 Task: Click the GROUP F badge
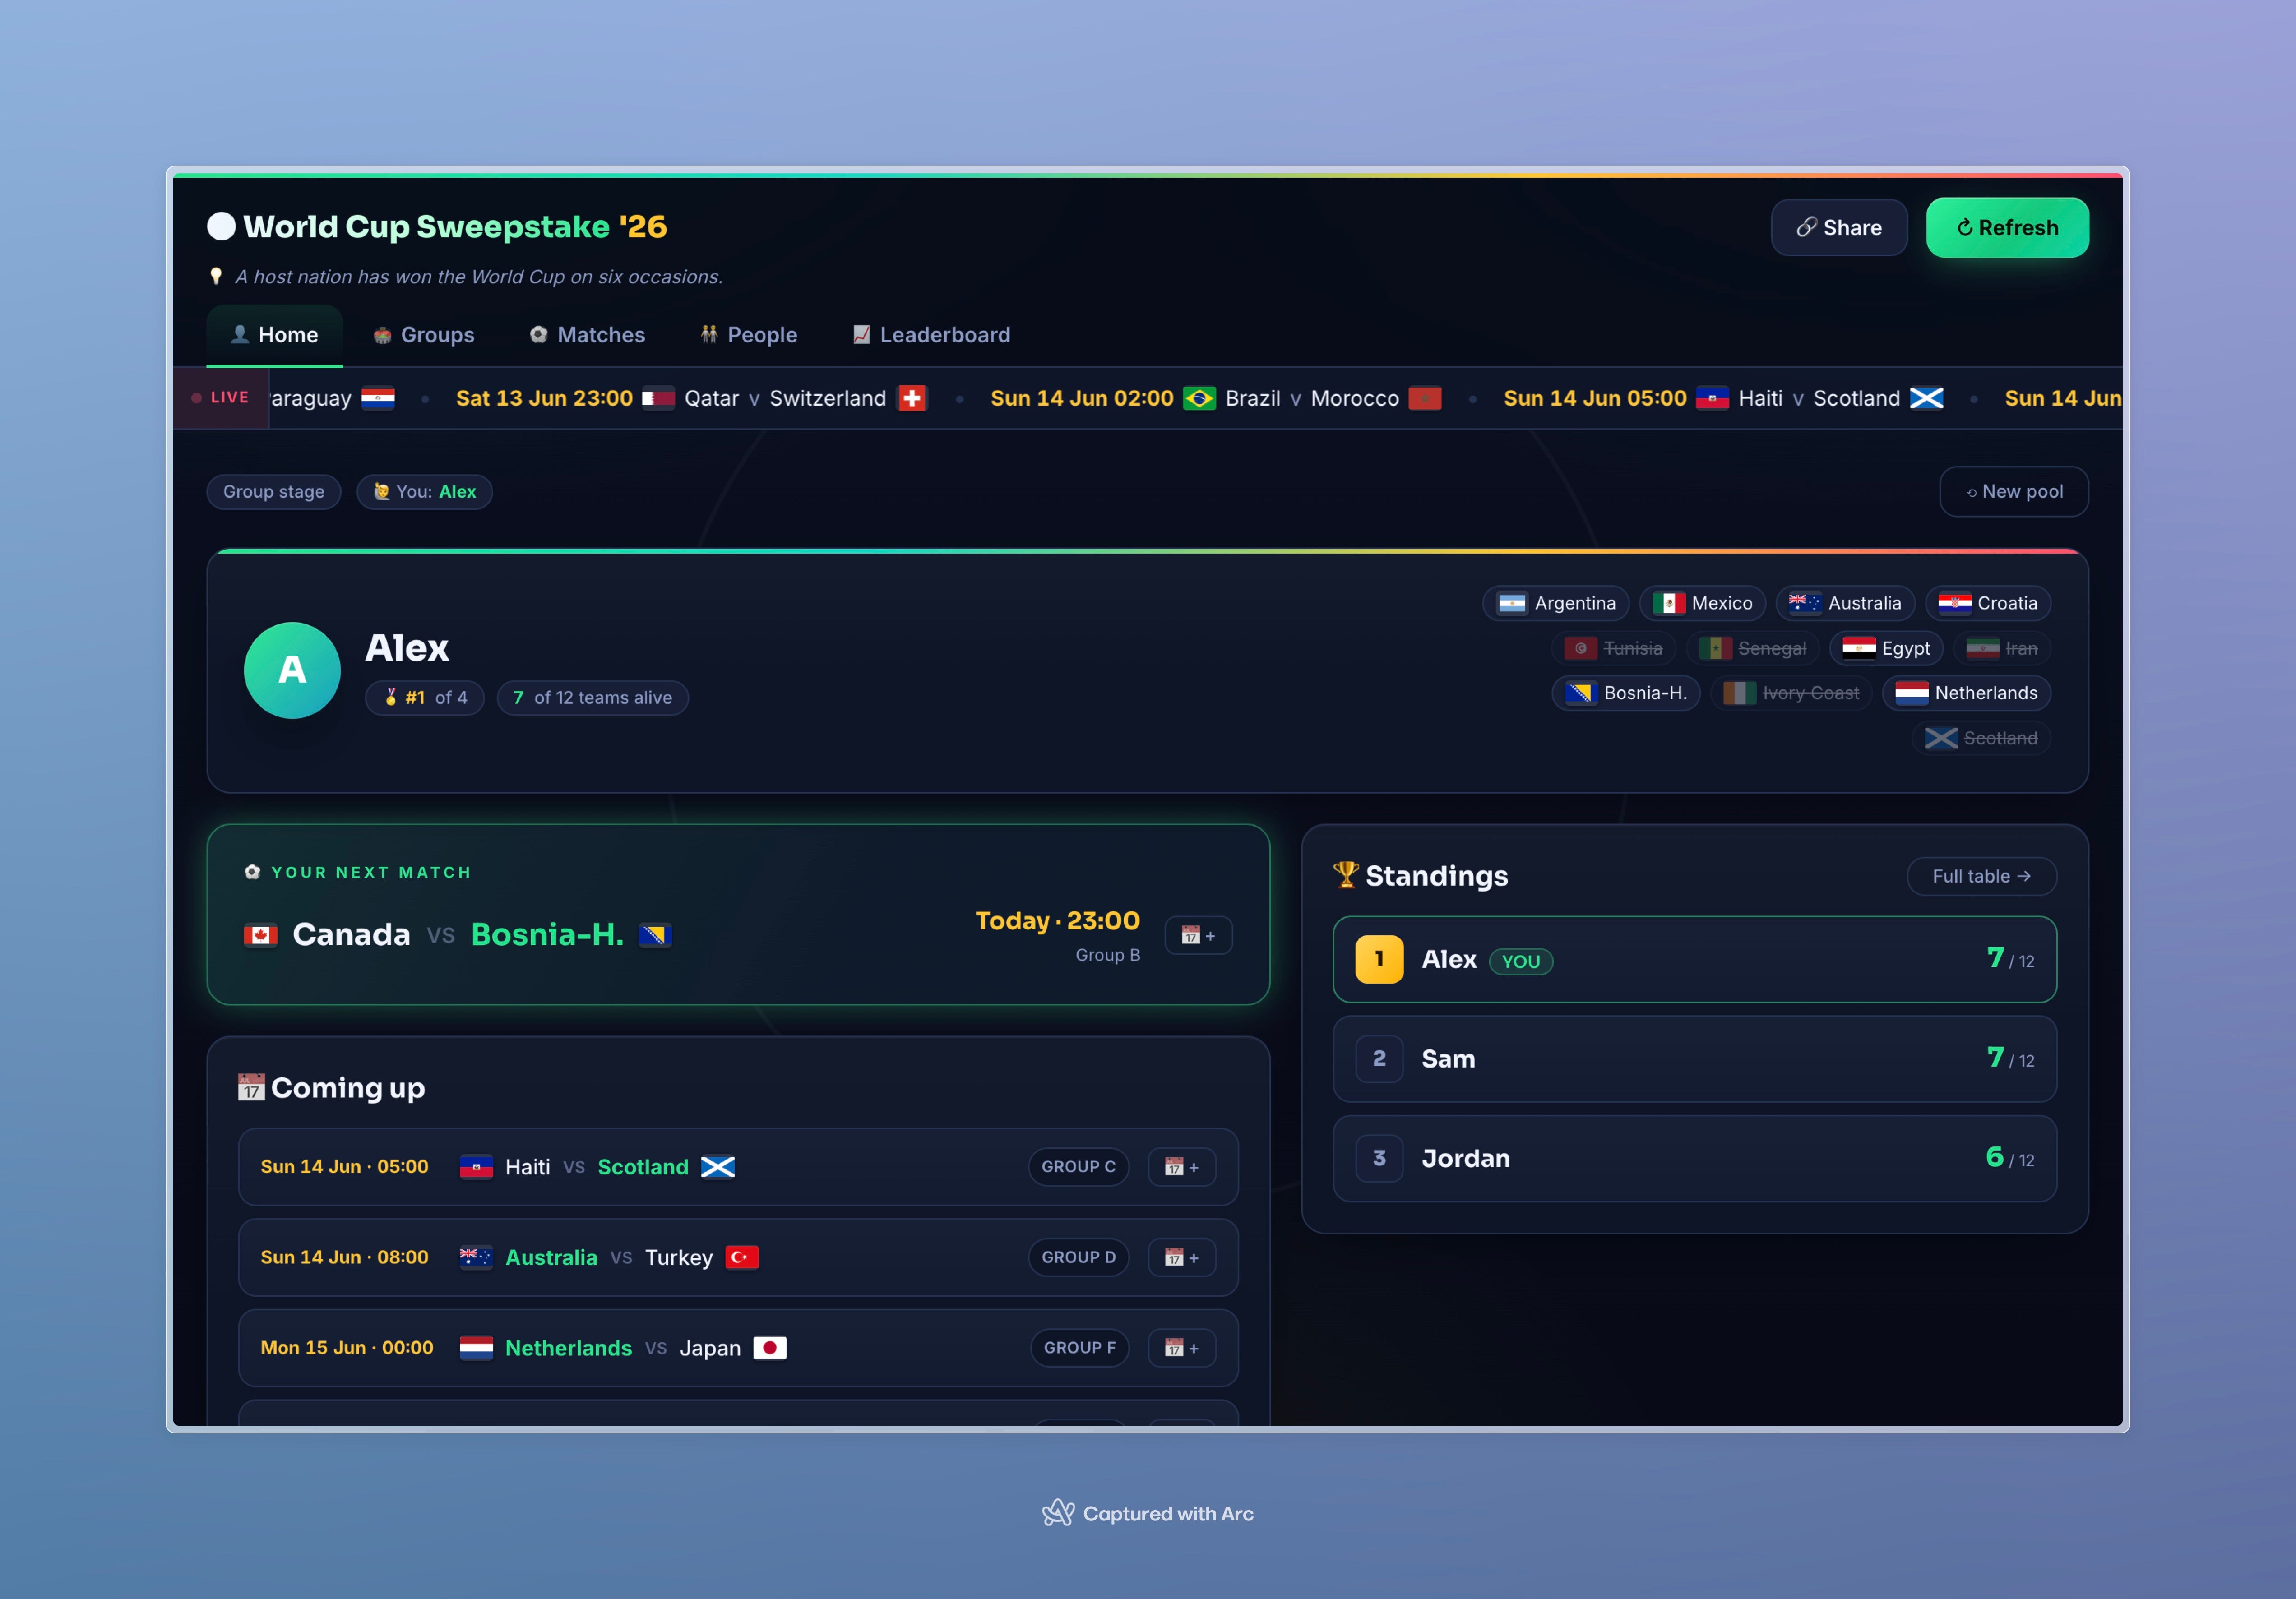click(1079, 1348)
